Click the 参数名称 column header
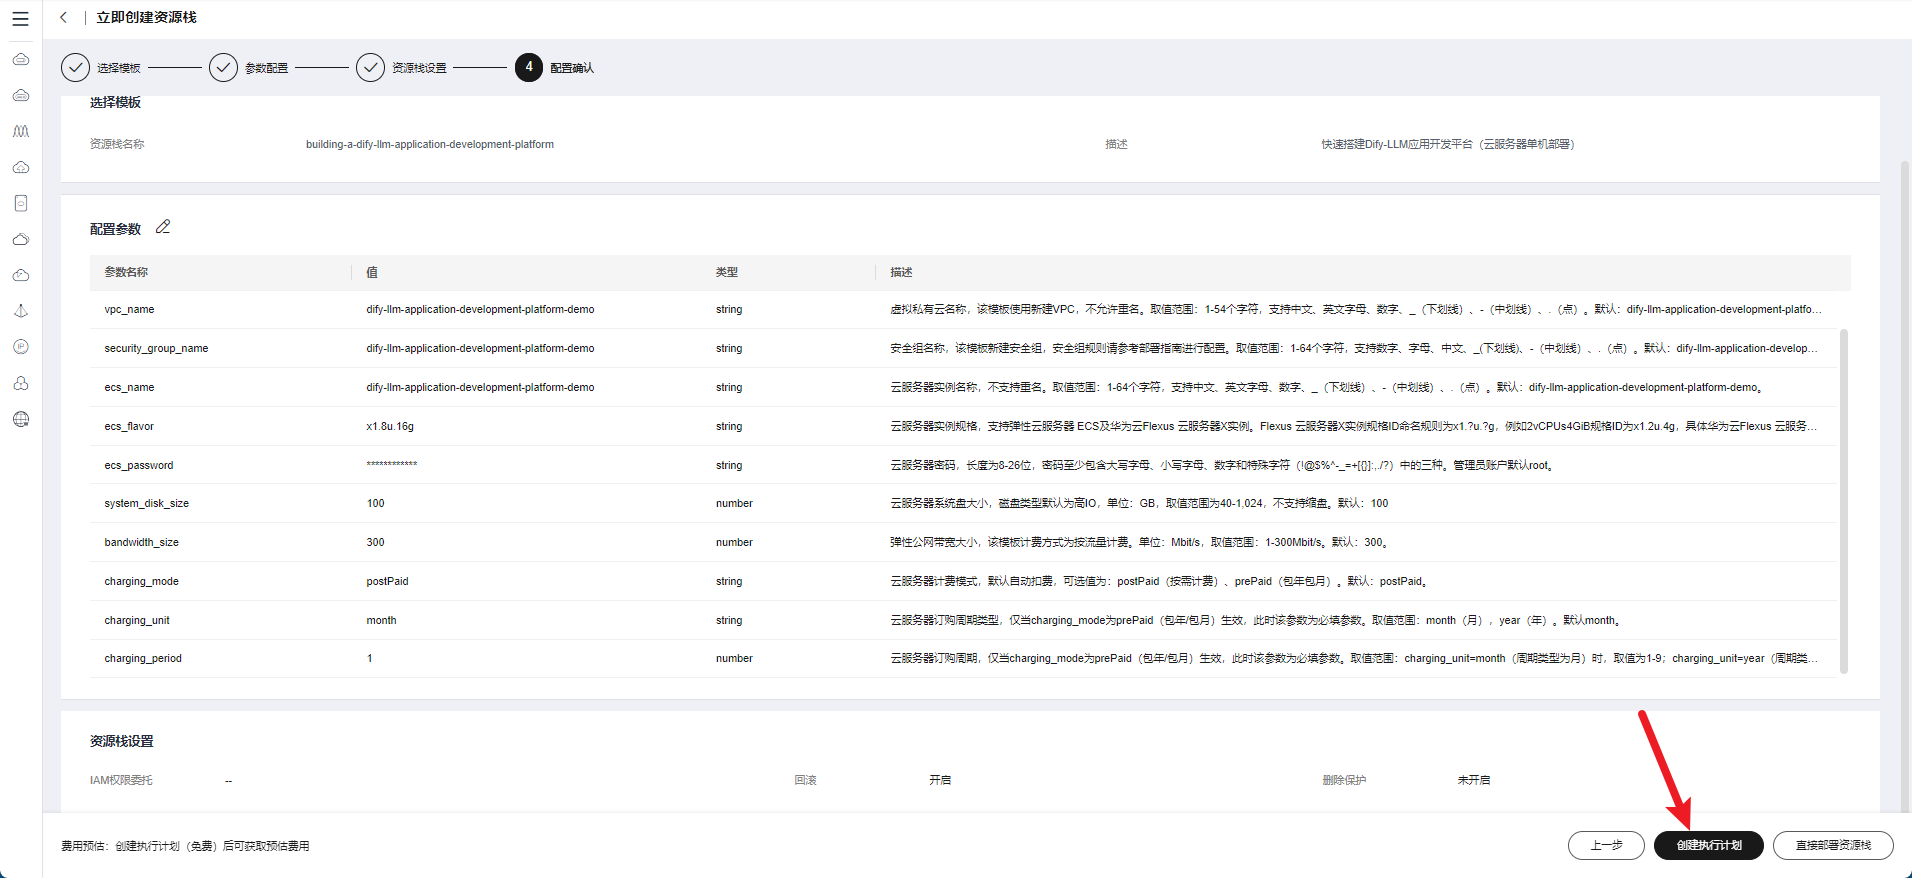Screen dimensions: 1912x878 pyautogui.click(x=126, y=272)
